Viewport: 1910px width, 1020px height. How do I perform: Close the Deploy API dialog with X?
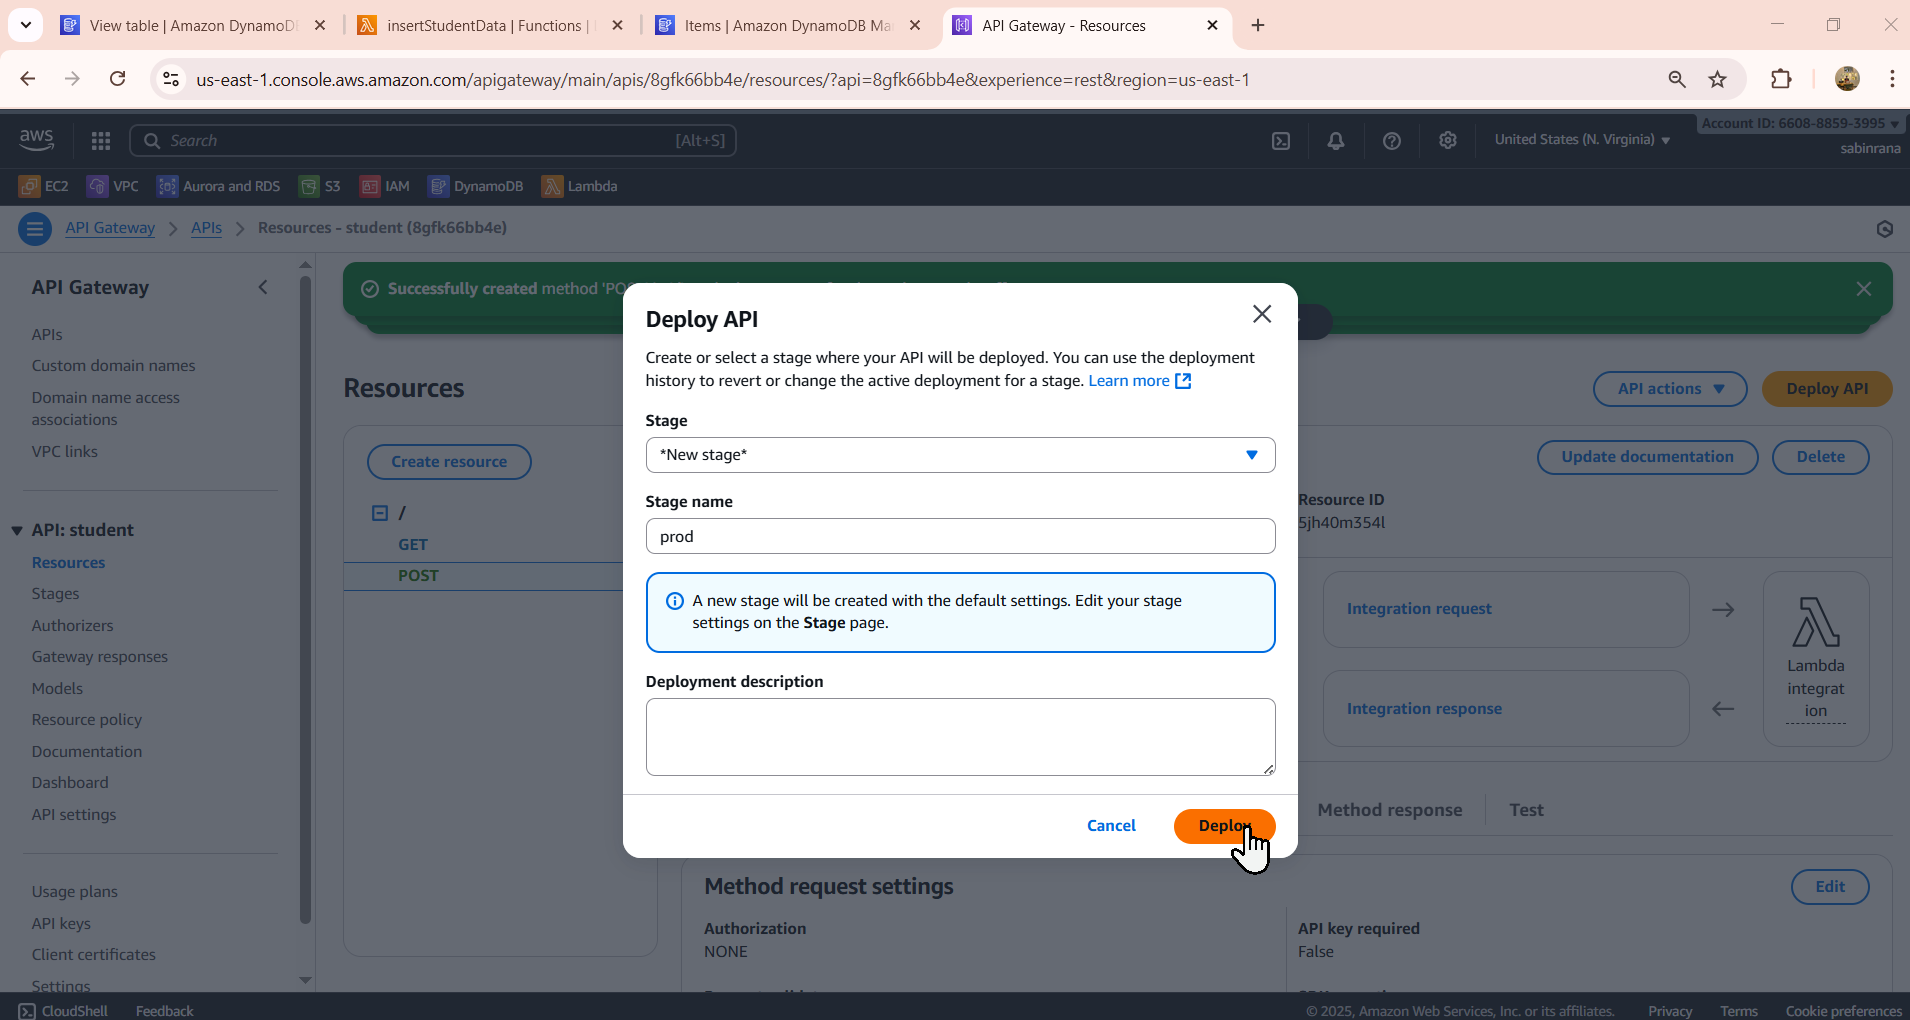click(1262, 314)
